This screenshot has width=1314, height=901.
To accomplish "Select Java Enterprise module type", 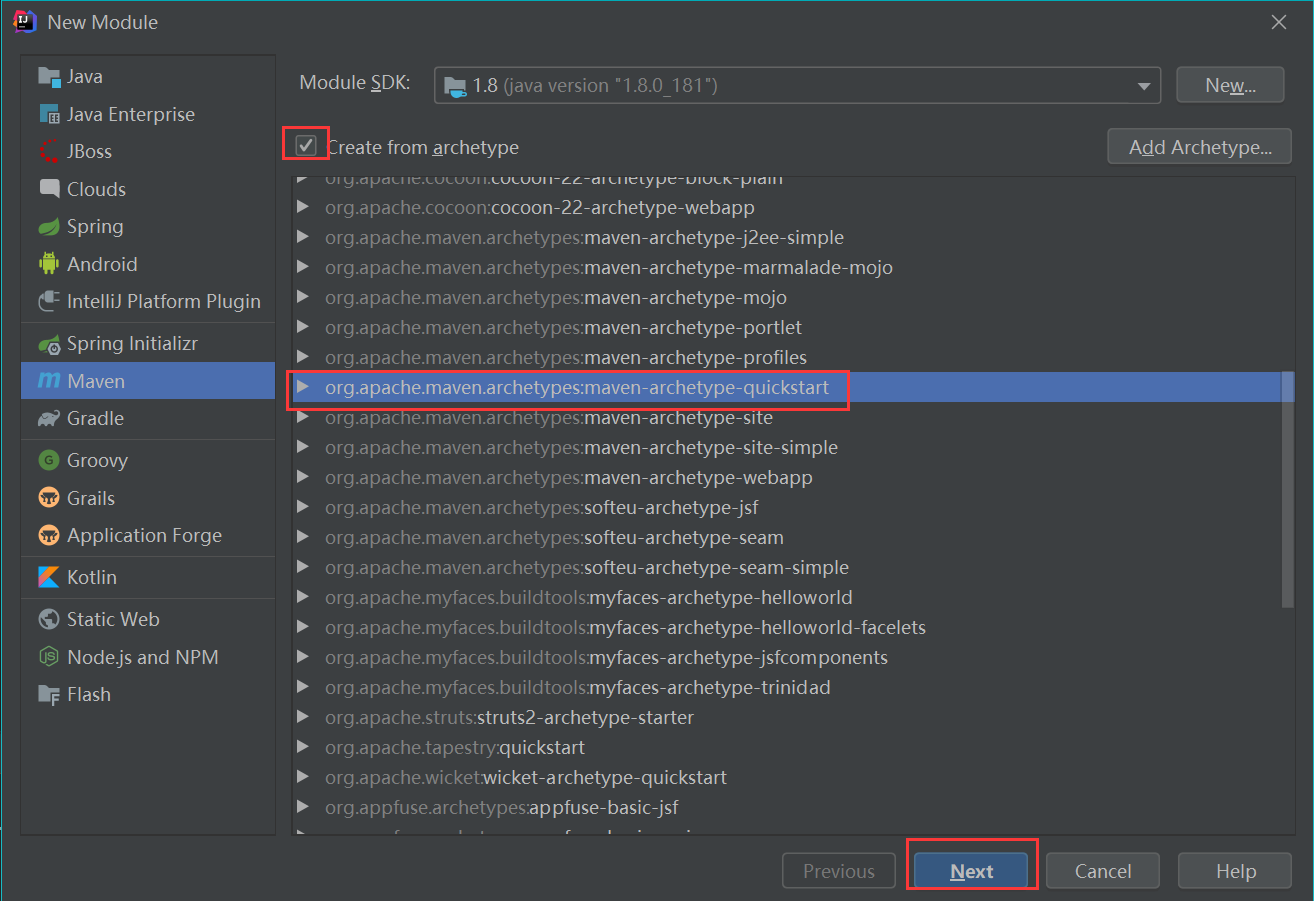I will (x=148, y=114).
